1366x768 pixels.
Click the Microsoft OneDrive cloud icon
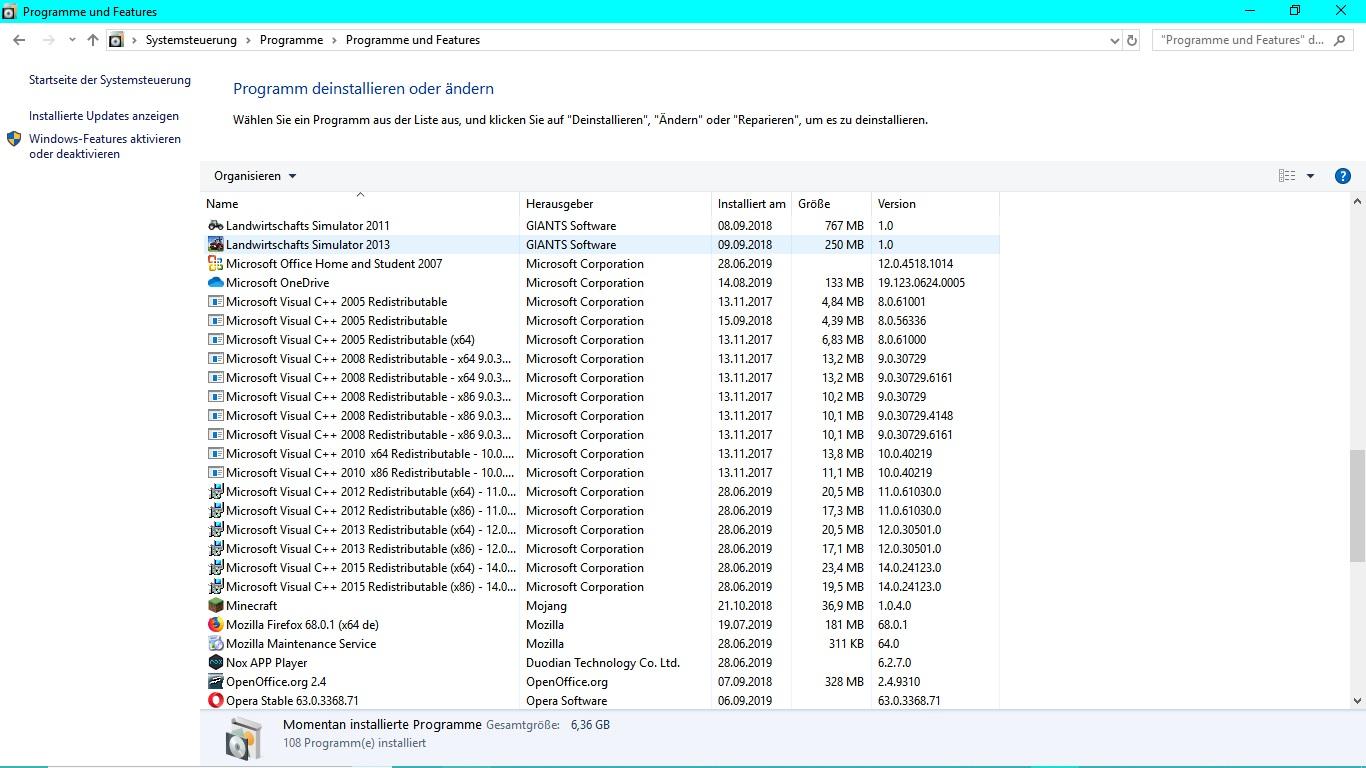pos(215,283)
